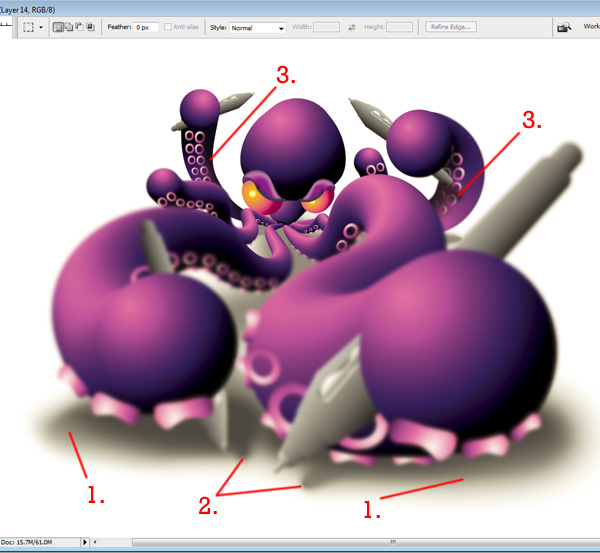Click the Refine Edge button
The image size is (600, 553).
click(451, 27)
